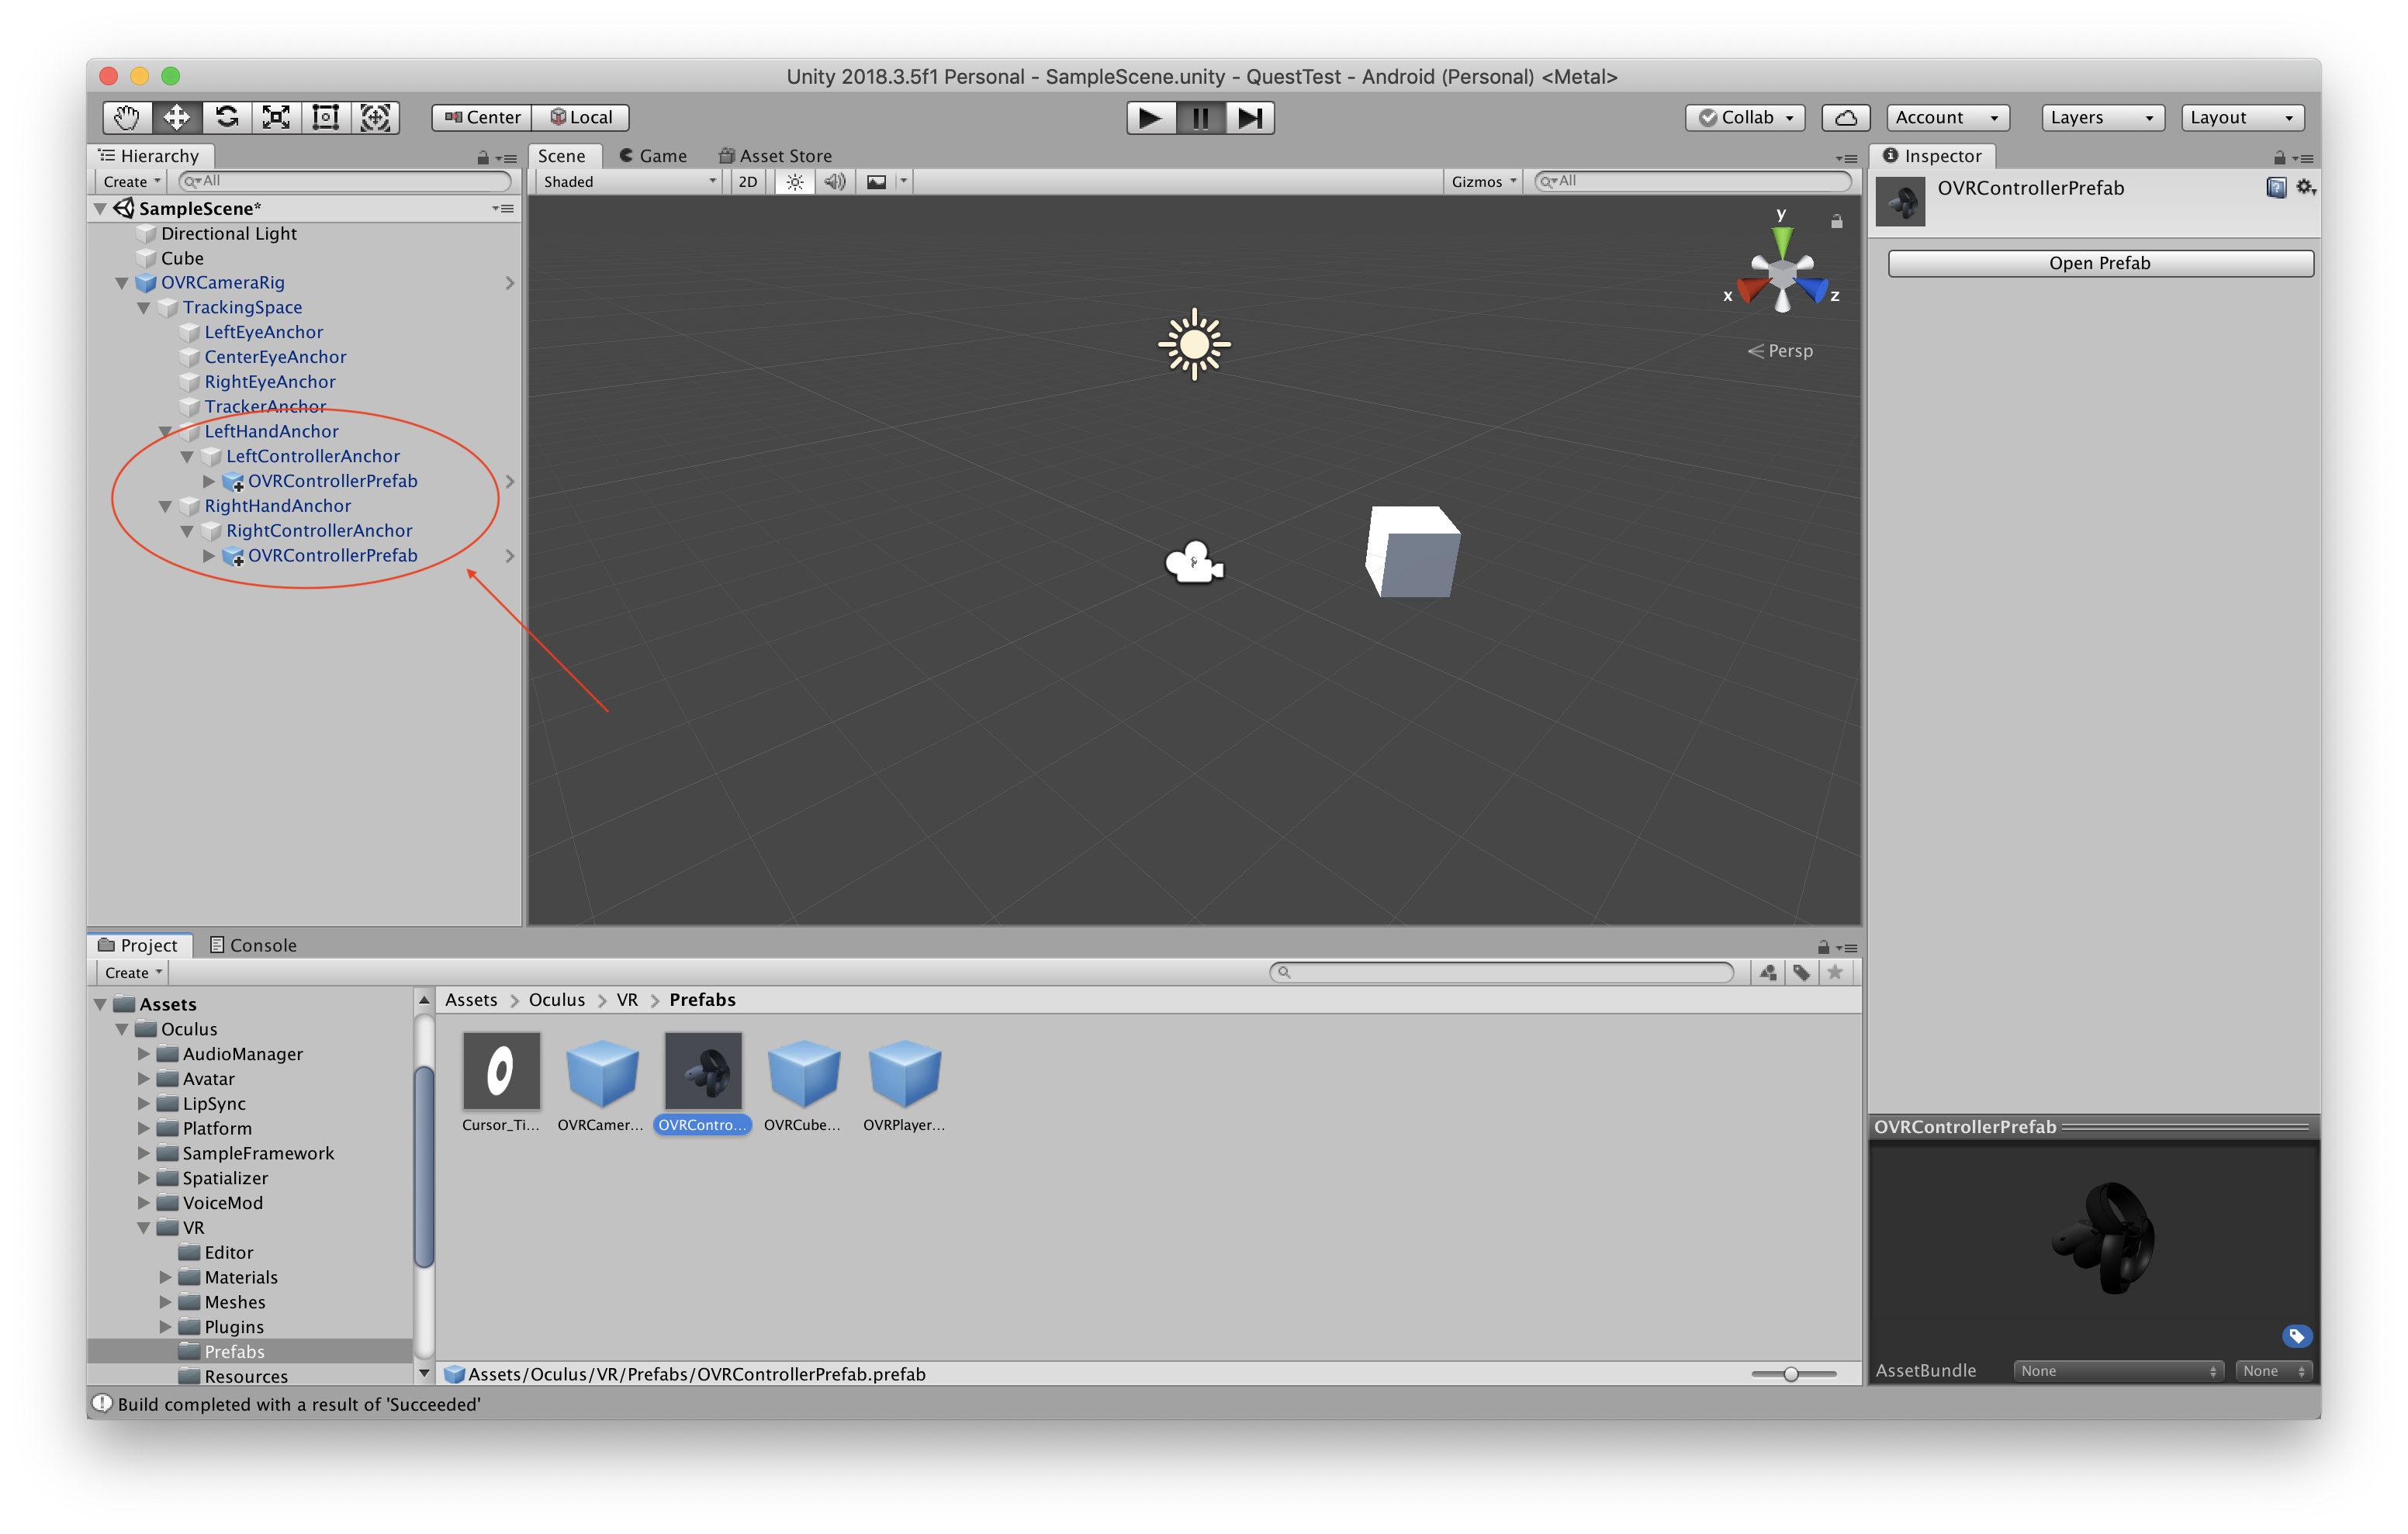The image size is (2408, 1534).
Task: Start Play mode
Action: [1150, 118]
